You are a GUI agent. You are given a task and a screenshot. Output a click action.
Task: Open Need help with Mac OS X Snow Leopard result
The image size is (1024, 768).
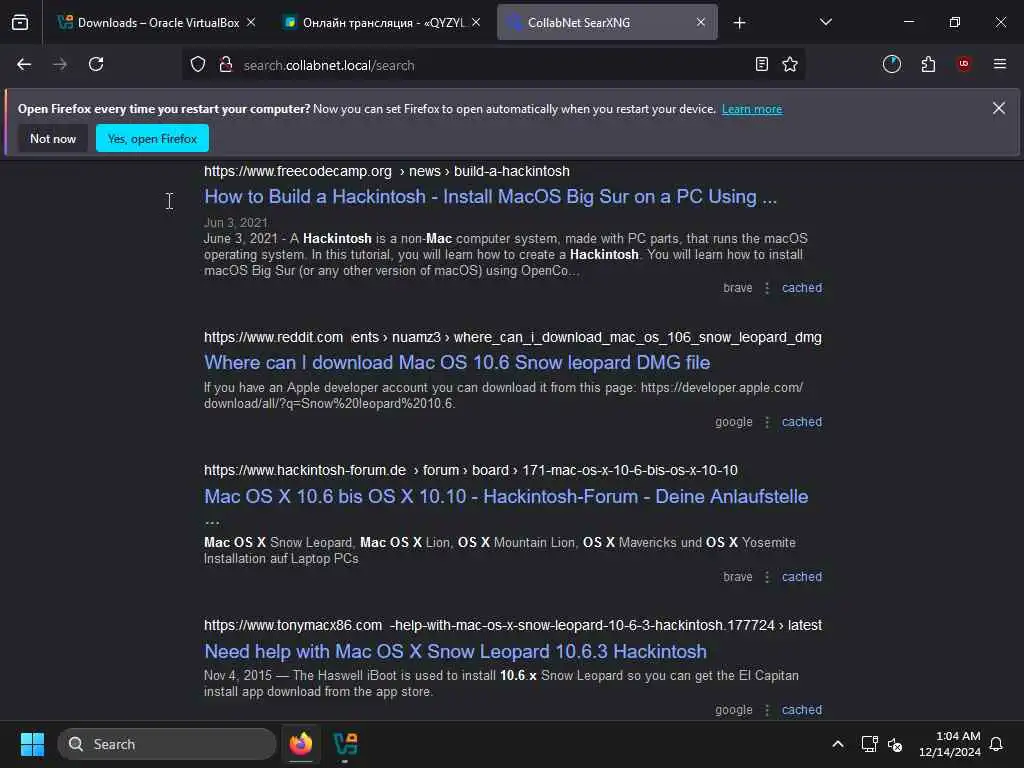456,651
